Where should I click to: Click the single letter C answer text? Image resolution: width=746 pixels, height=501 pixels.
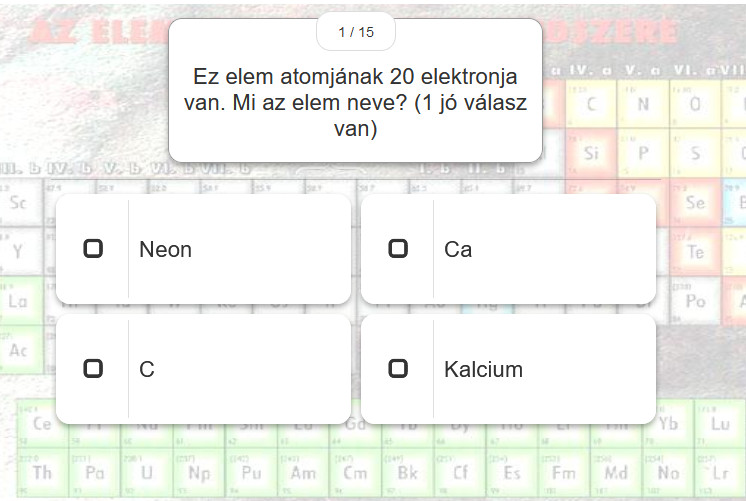point(147,369)
